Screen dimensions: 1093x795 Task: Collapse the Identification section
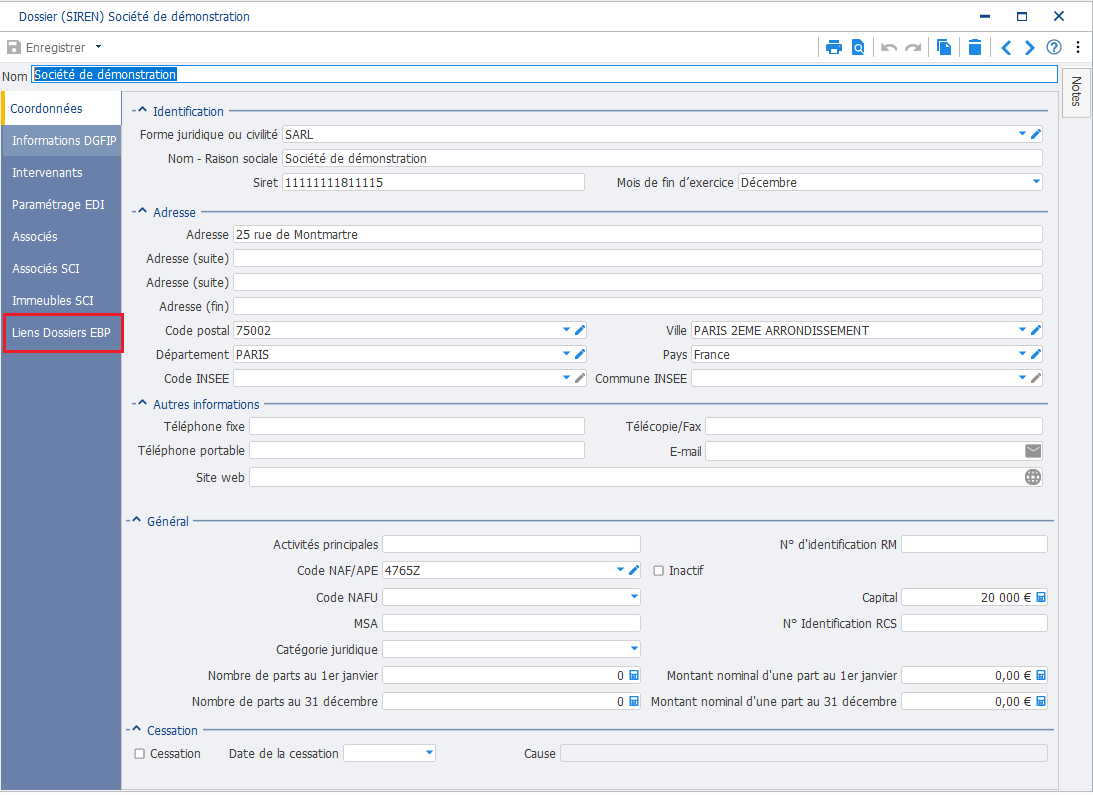coord(141,110)
